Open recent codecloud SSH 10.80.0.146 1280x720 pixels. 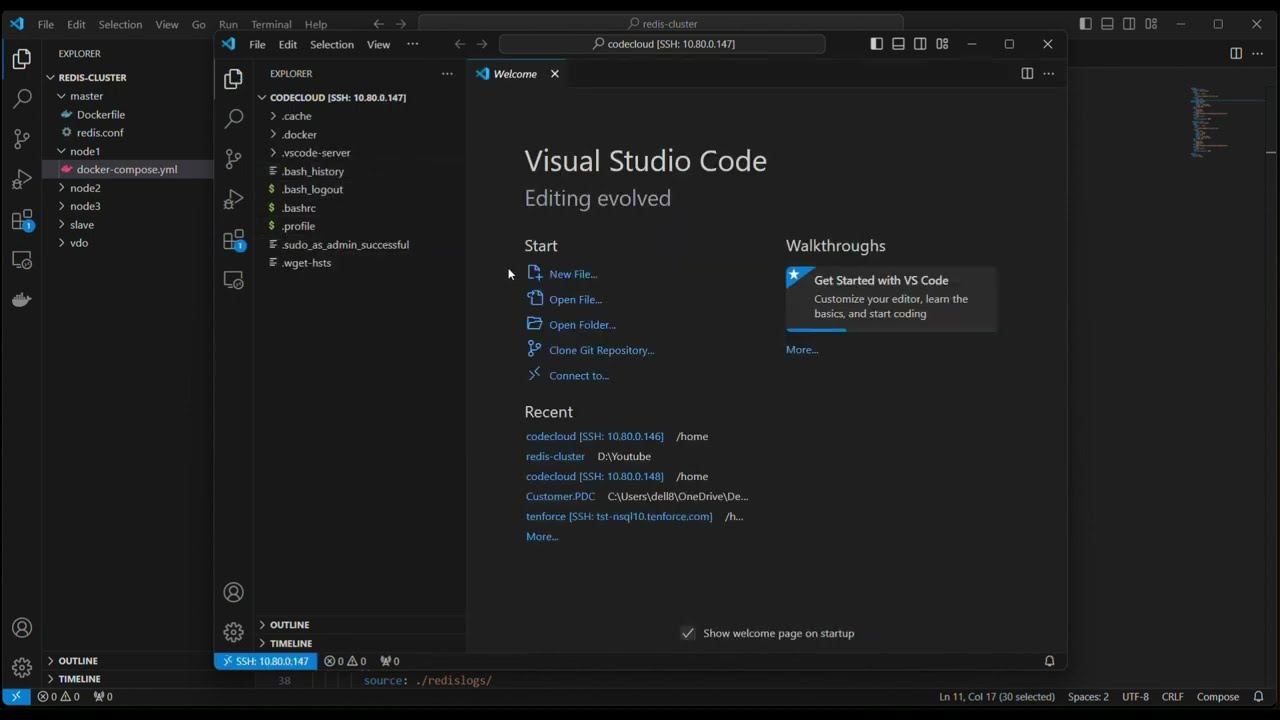click(594, 436)
